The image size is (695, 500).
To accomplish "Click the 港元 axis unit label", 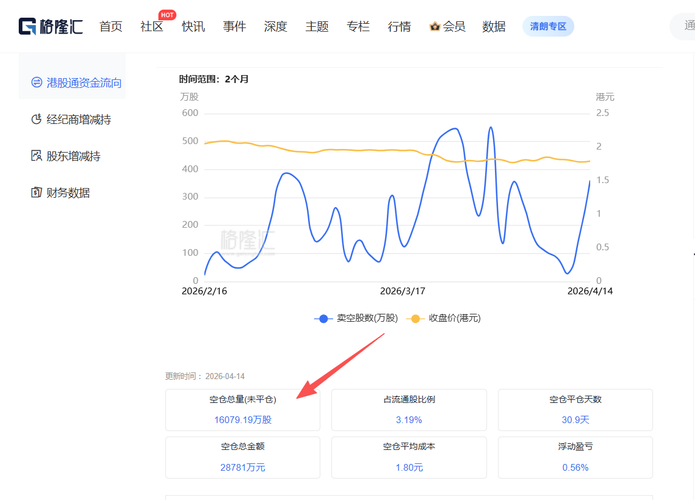I will 605,97.
